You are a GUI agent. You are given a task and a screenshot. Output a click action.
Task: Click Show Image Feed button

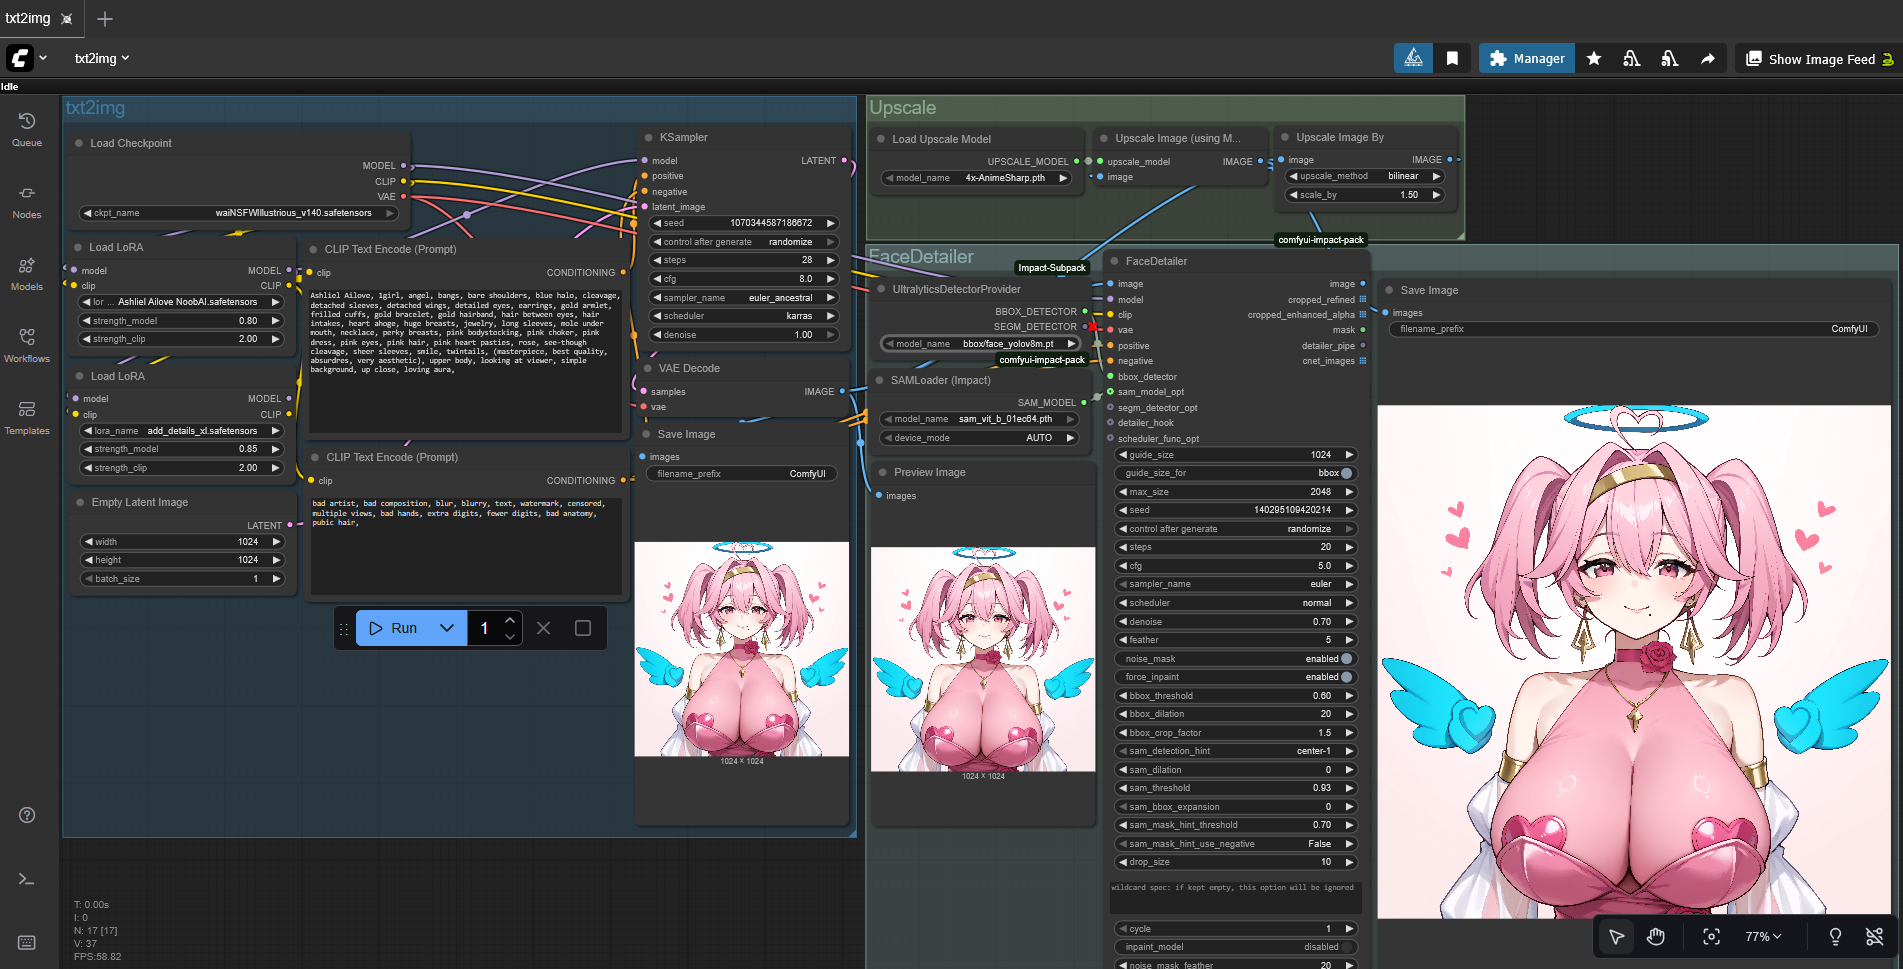(1819, 59)
